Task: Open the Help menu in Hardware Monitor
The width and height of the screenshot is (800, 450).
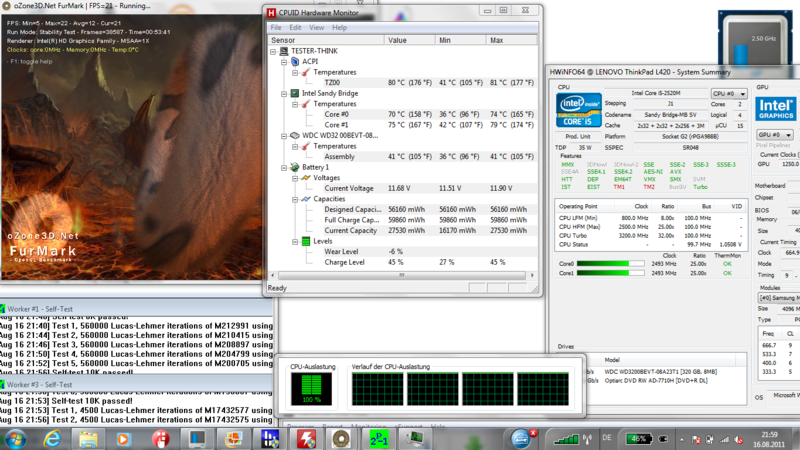Action: tap(339, 28)
